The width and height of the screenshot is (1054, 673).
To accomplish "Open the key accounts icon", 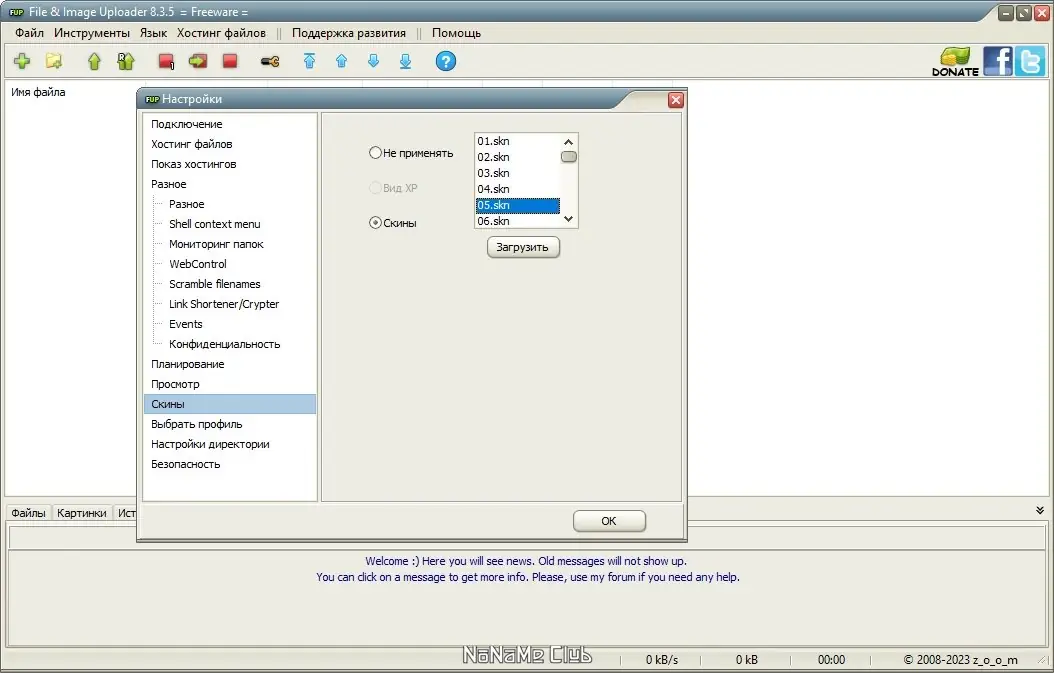I will tap(270, 62).
